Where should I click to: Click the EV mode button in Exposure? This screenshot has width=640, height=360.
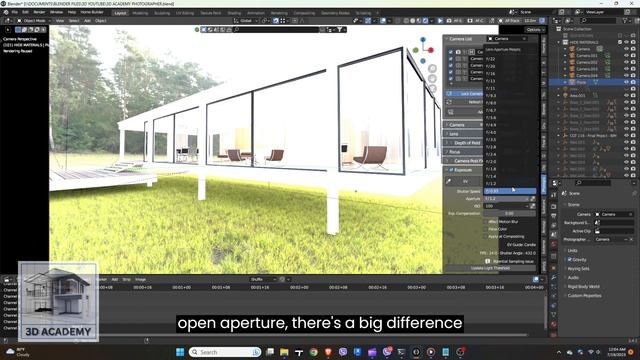(x=465, y=181)
